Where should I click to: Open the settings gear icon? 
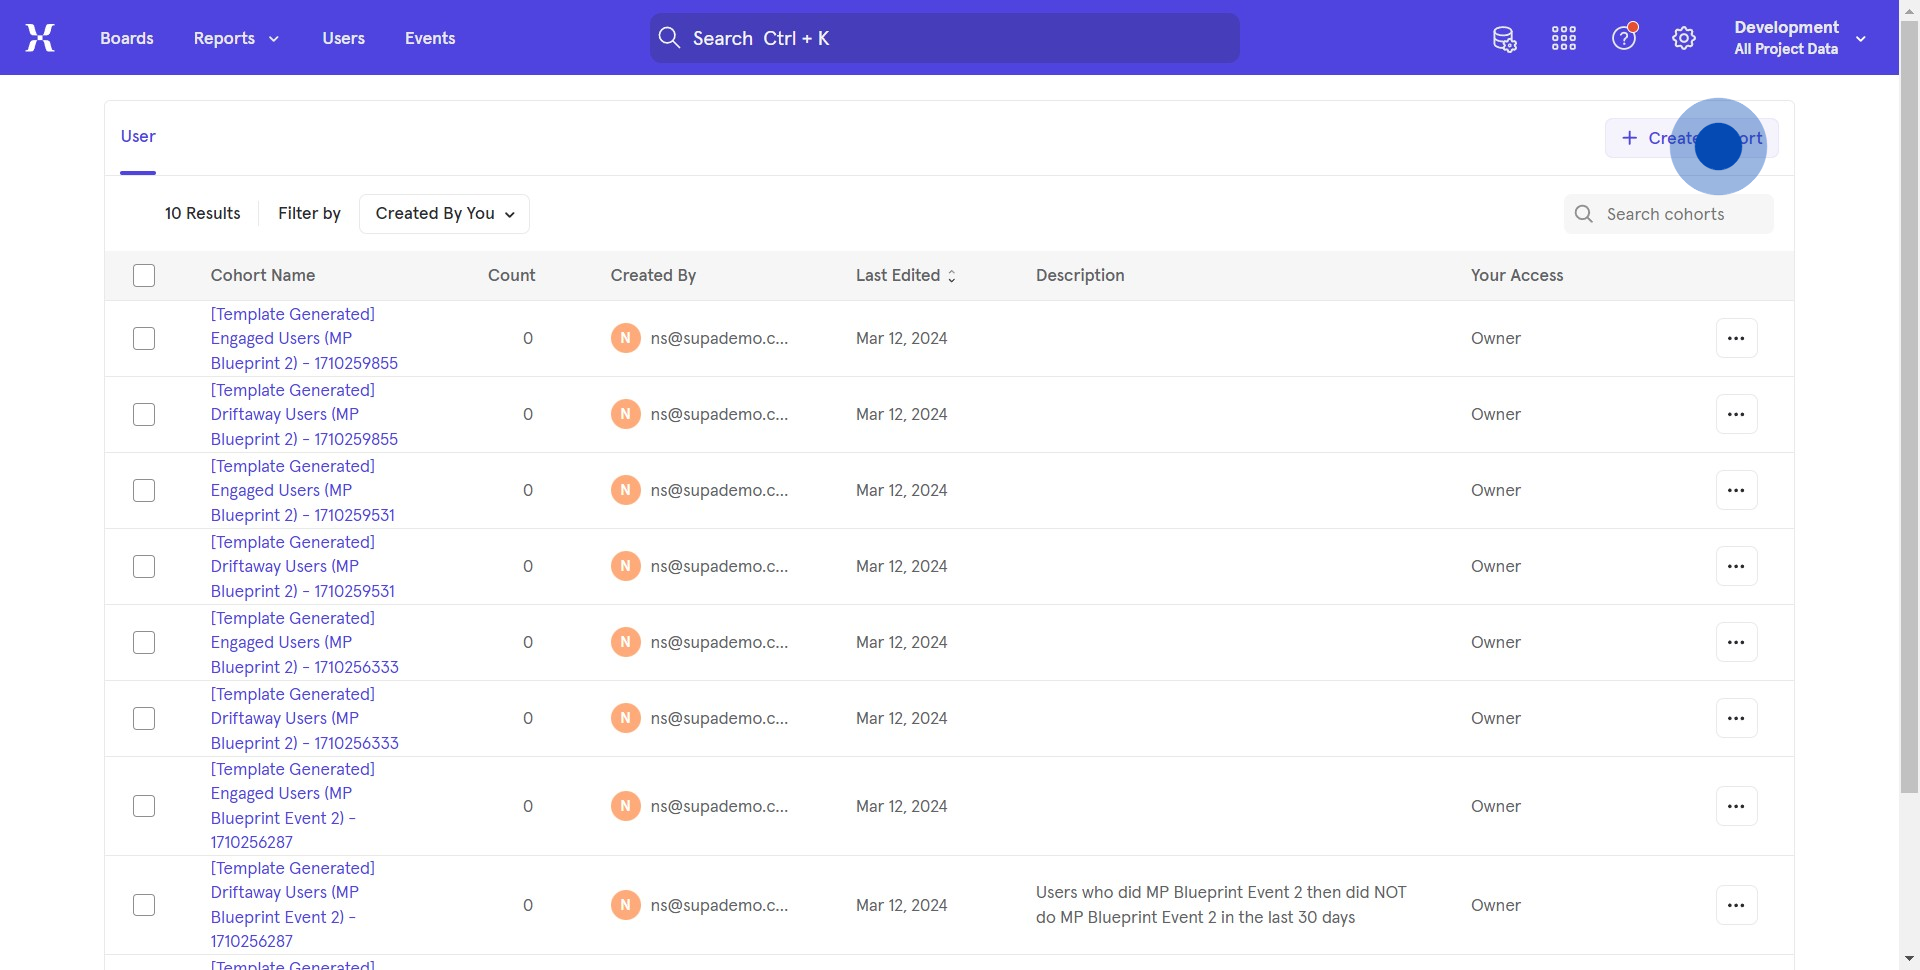pos(1684,39)
